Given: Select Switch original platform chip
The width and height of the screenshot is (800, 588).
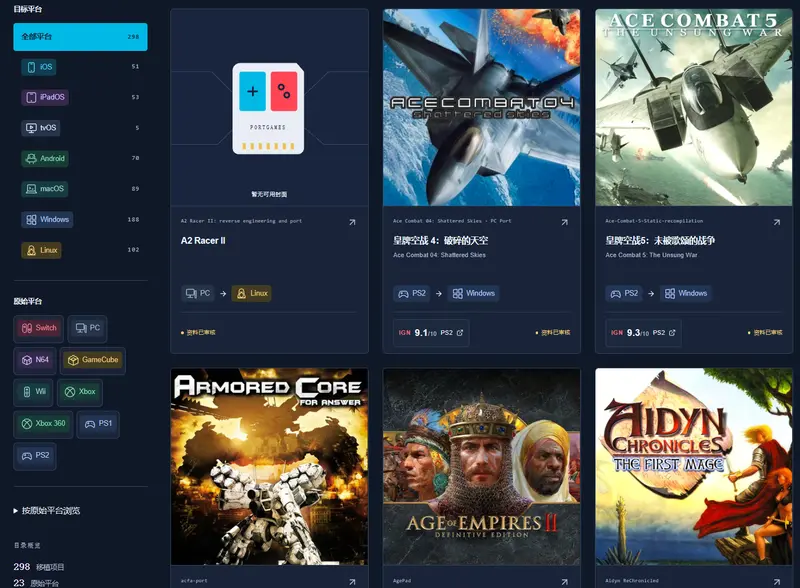Looking at the screenshot, I should tap(39, 328).
